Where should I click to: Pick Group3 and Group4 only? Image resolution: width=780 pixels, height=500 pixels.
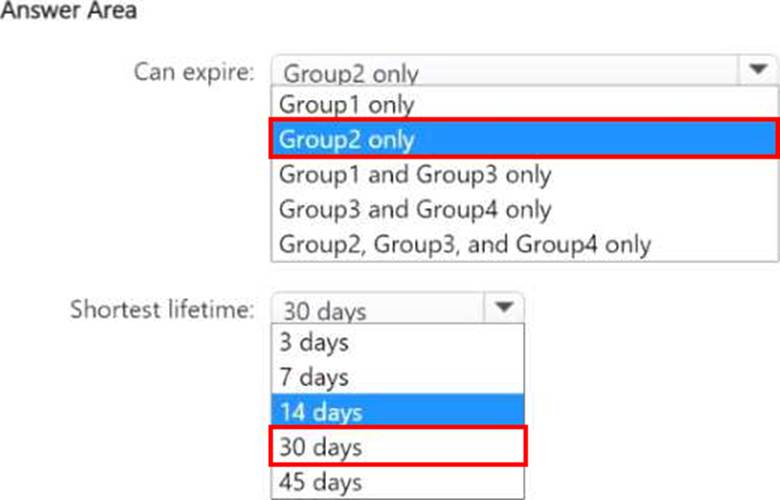click(x=524, y=209)
